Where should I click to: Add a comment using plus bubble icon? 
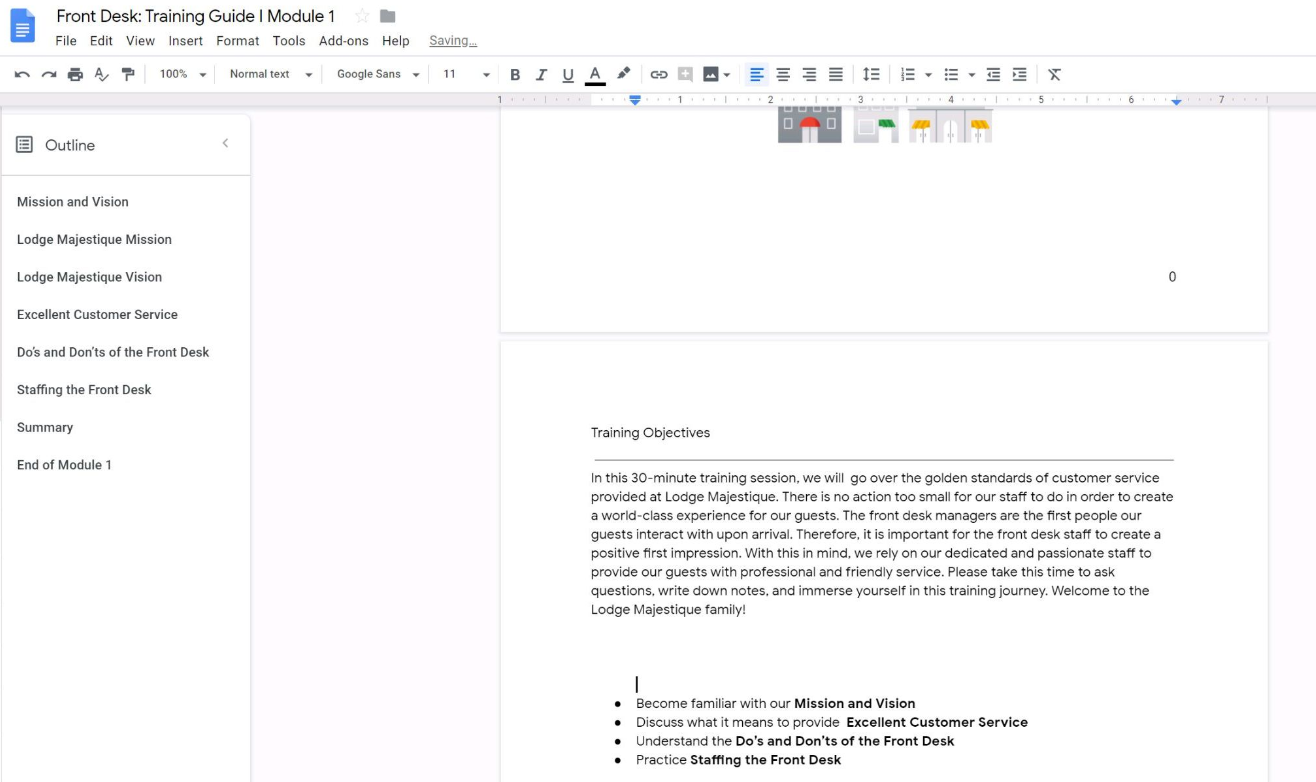coord(685,74)
